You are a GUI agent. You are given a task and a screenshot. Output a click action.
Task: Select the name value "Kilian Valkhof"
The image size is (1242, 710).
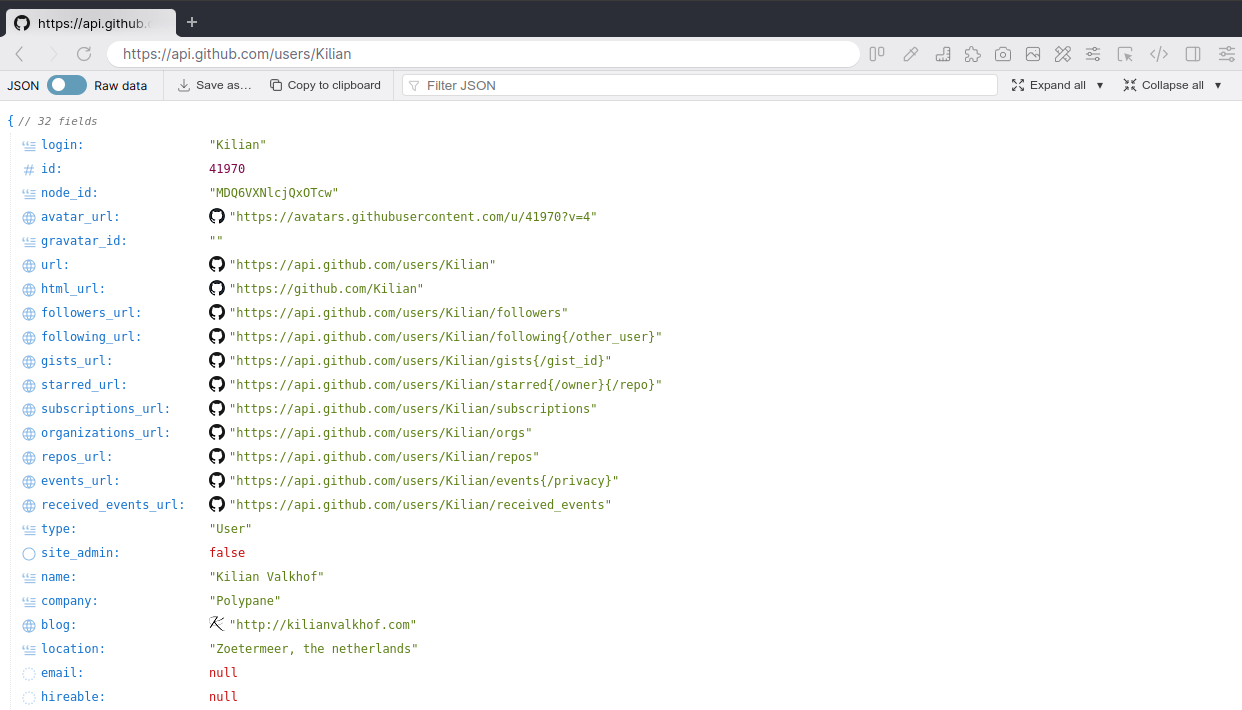click(x=267, y=577)
